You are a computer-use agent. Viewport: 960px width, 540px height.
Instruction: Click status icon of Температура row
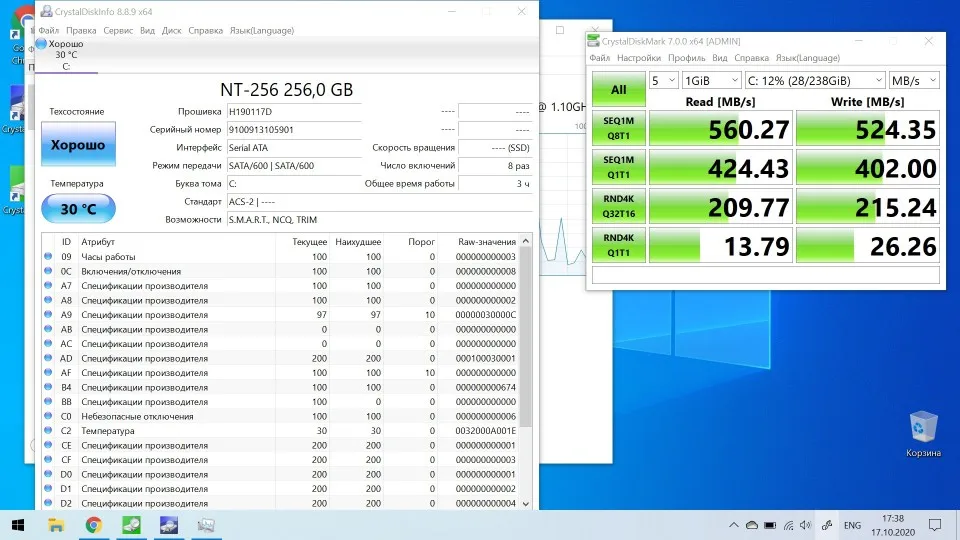pos(48,430)
